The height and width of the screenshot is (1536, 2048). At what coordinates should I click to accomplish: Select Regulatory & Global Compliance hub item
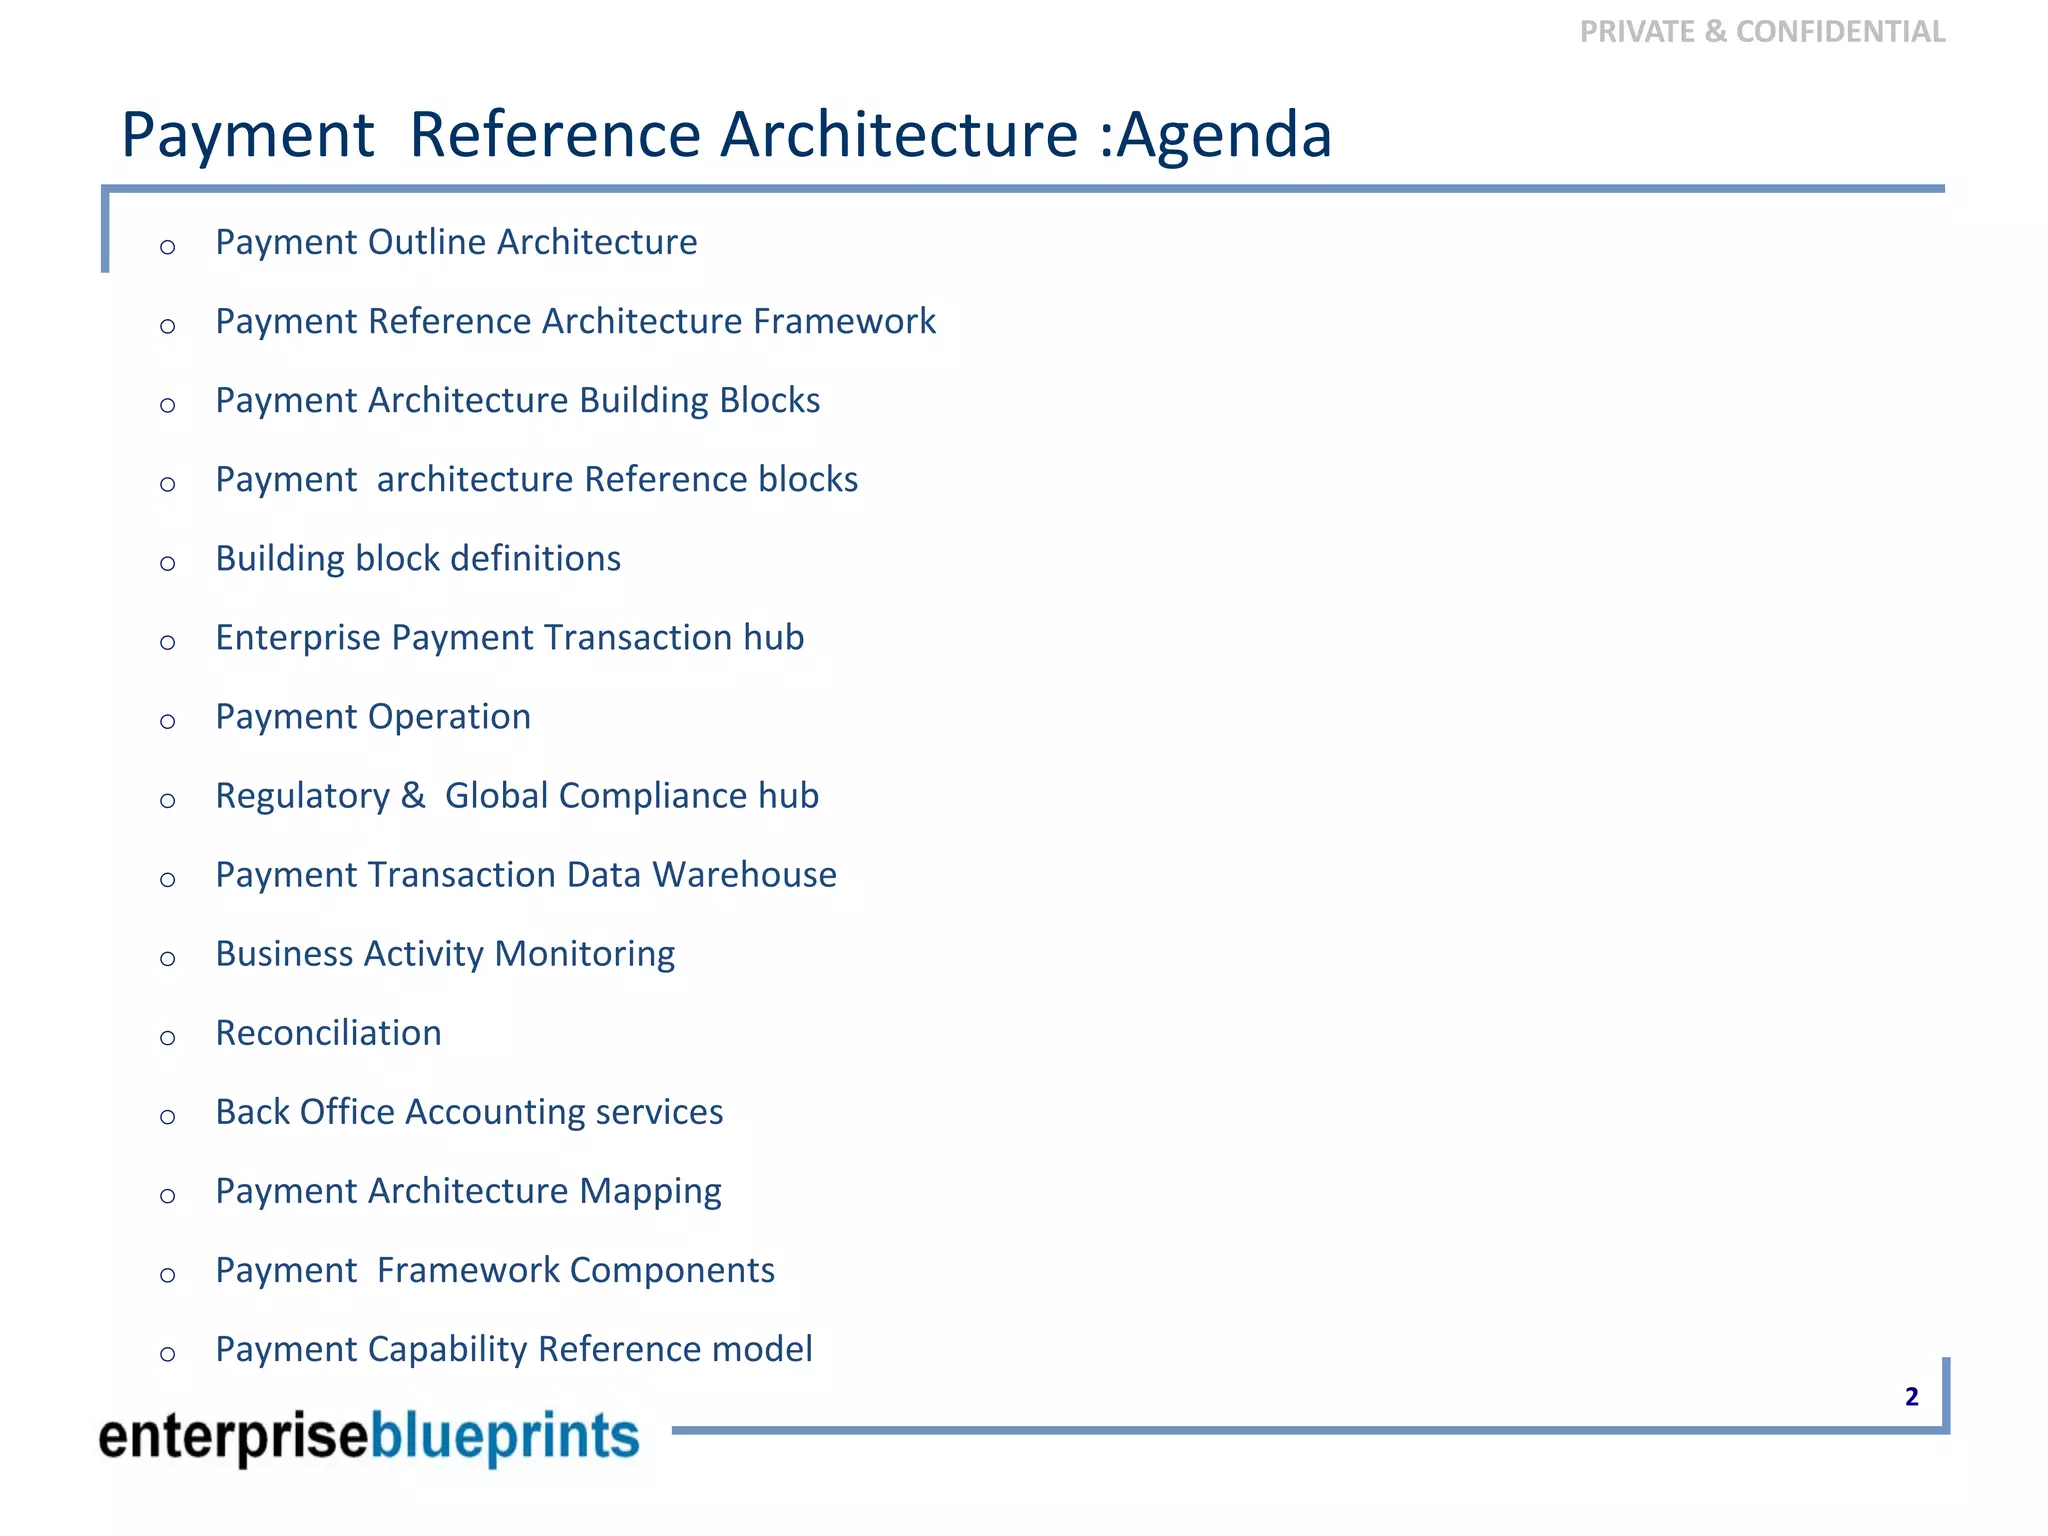click(517, 796)
